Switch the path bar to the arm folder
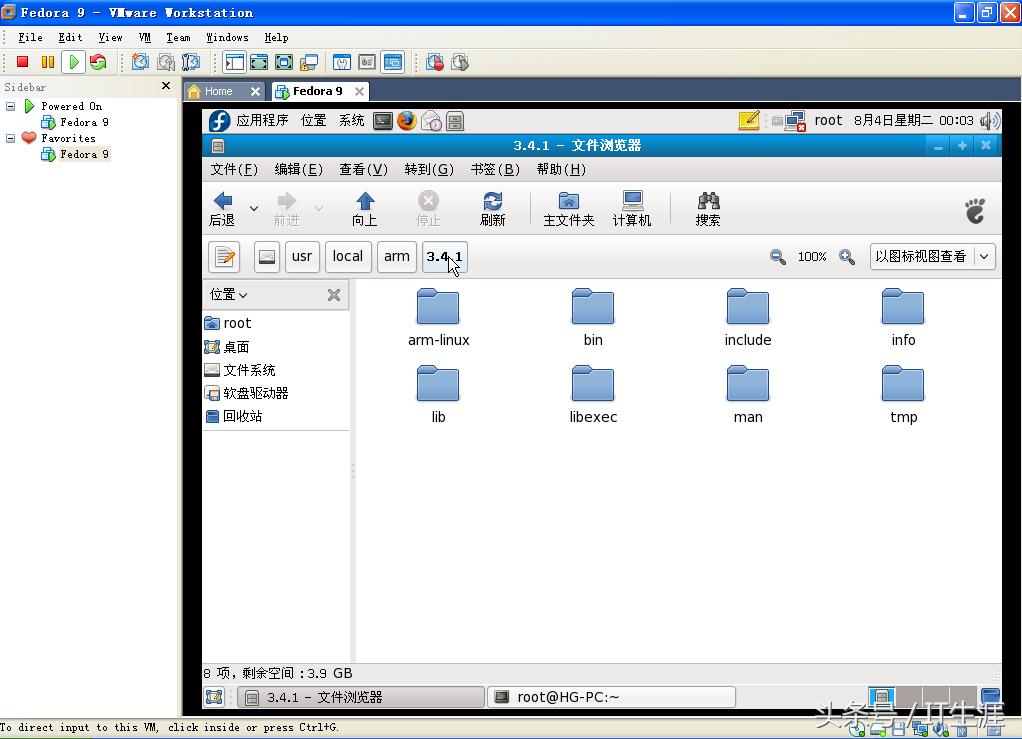 point(396,257)
